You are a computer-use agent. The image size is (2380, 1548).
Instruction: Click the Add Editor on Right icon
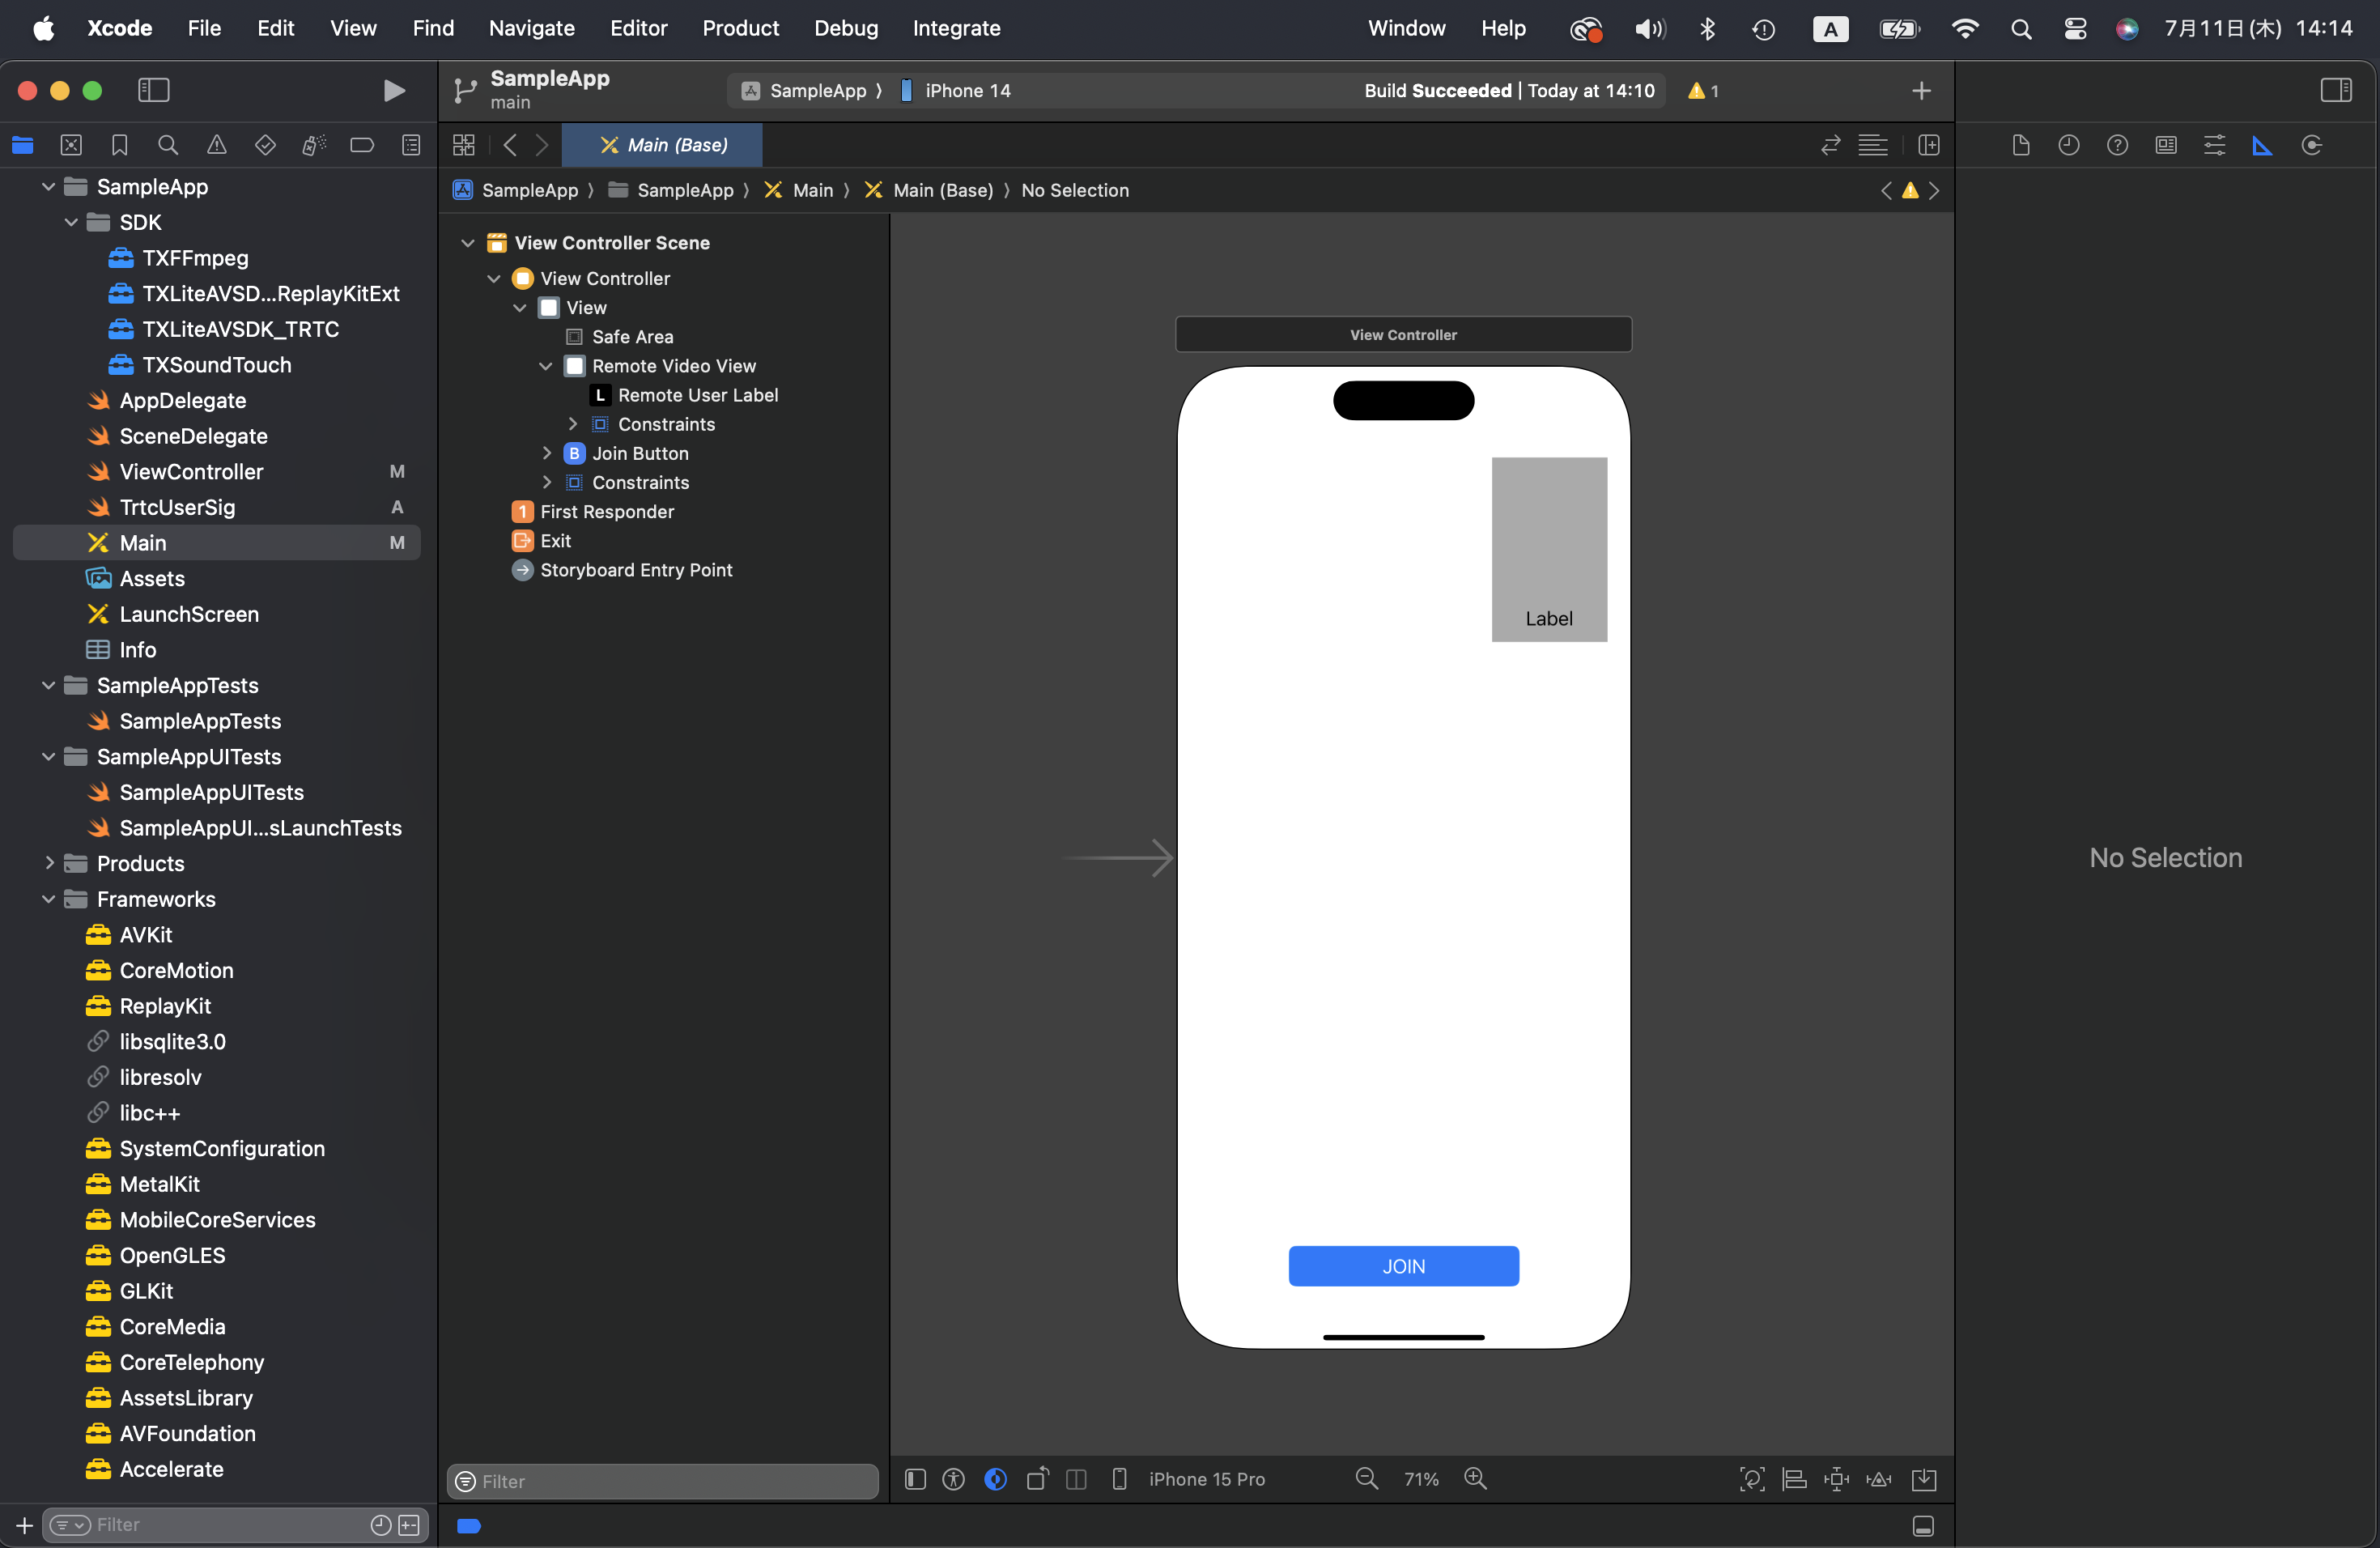coord(1928,146)
